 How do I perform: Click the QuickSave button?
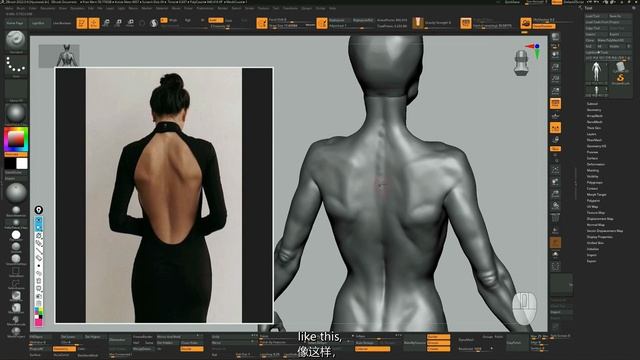coord(513,2)
